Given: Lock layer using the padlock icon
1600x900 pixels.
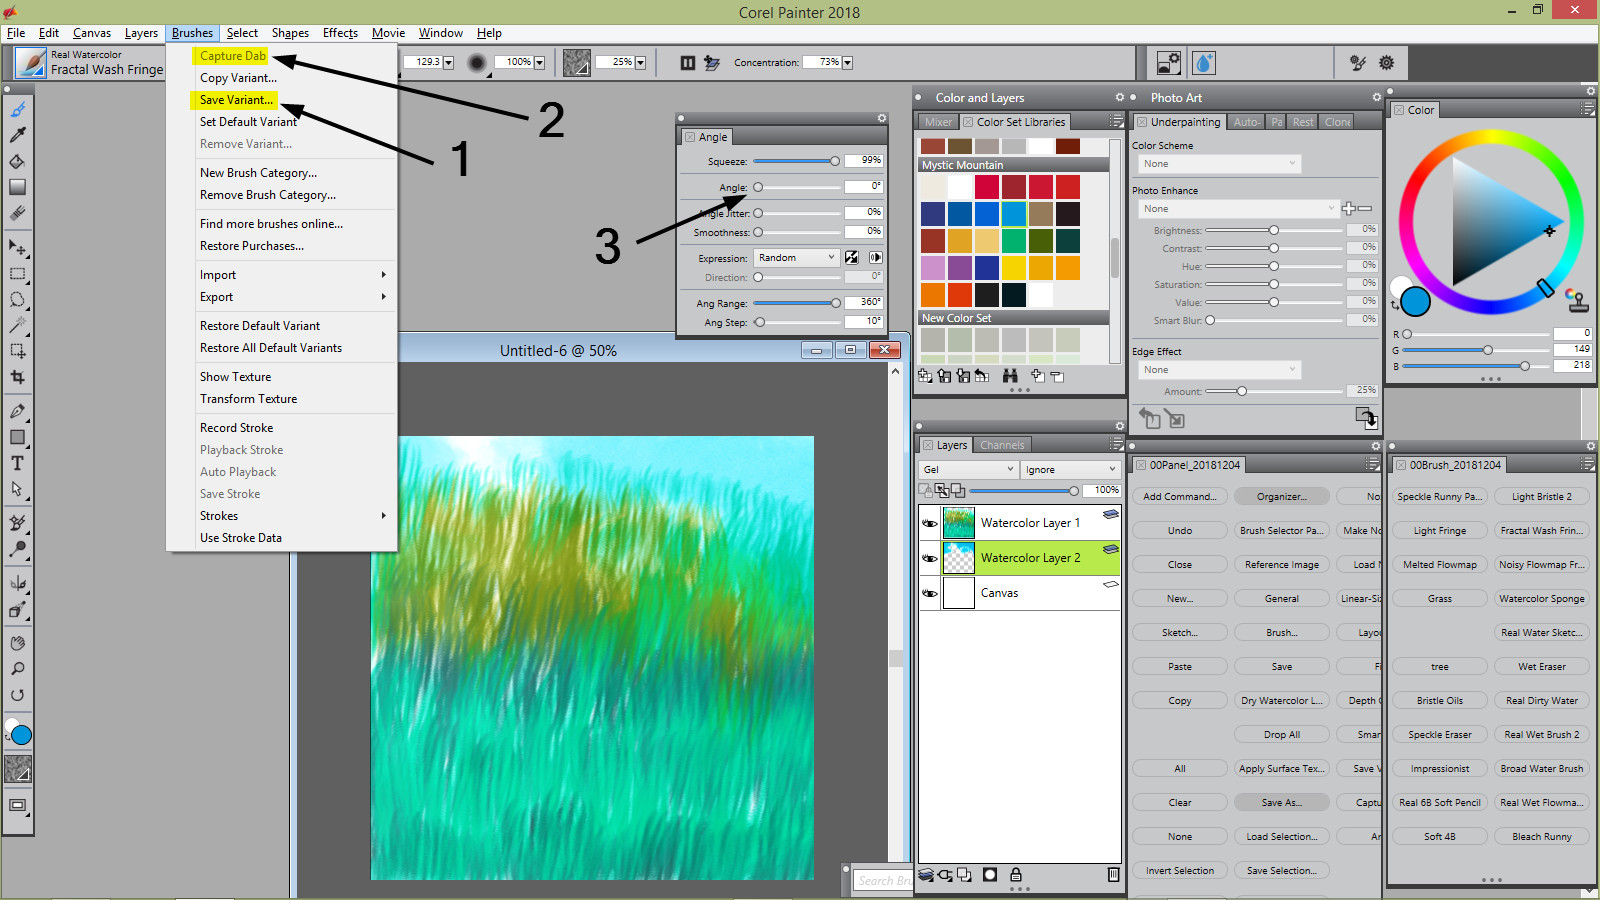Looking at the screenshot, I should click(1016, 875).
